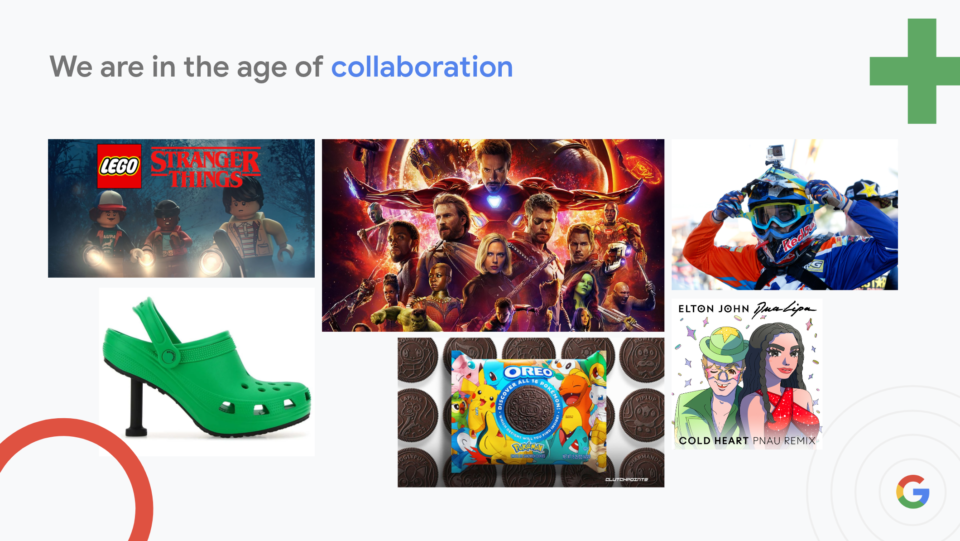Click the blue word "collaboration"
This screenshot has width=960, height=541.
click(x=422, y=67)
